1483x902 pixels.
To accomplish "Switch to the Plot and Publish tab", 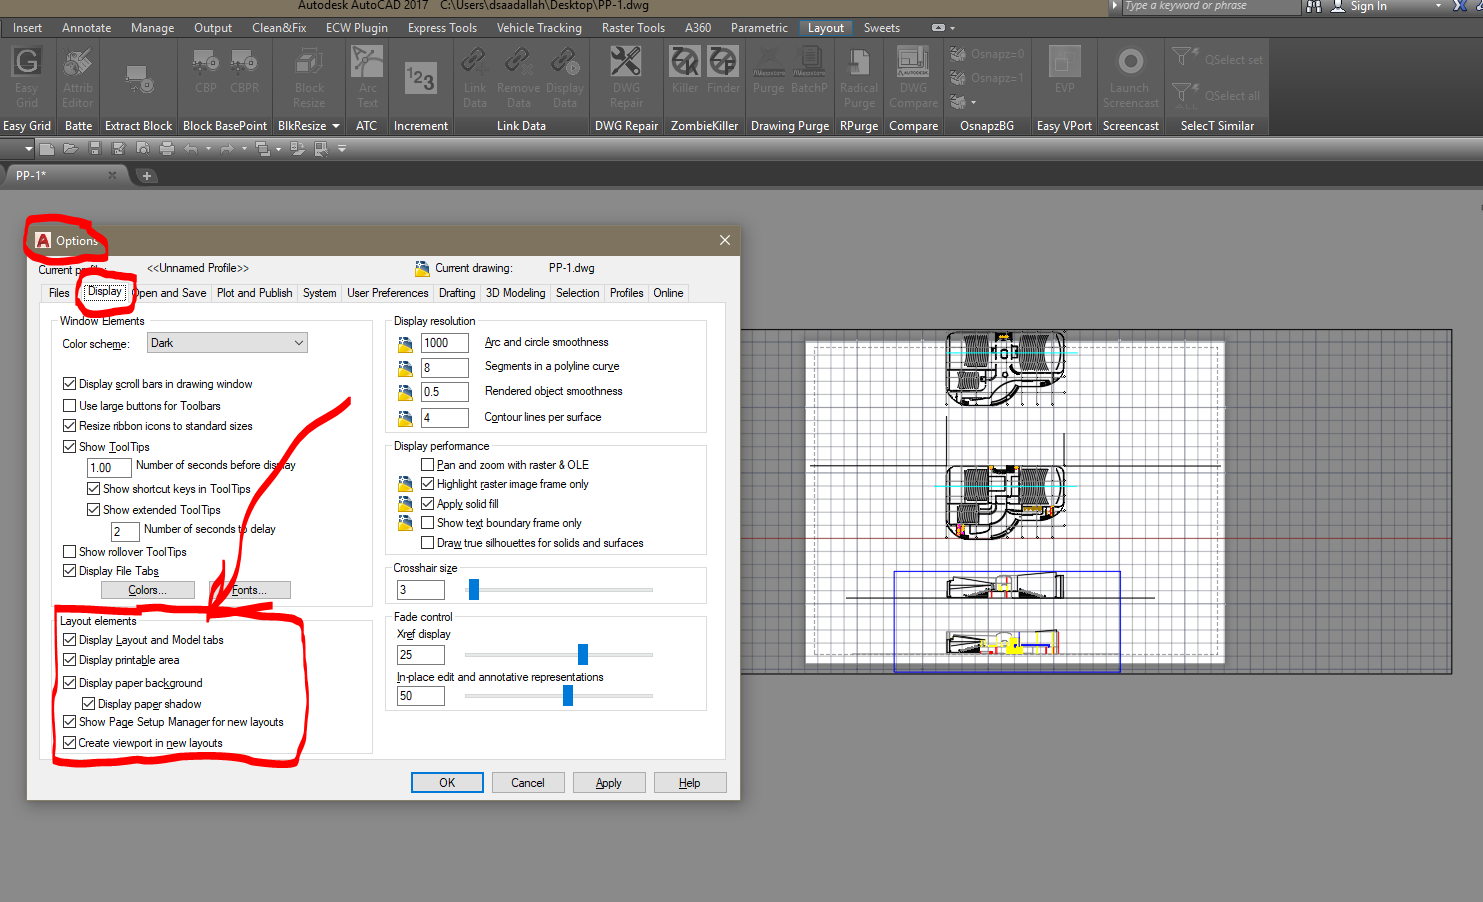I will tap(255, 293).
